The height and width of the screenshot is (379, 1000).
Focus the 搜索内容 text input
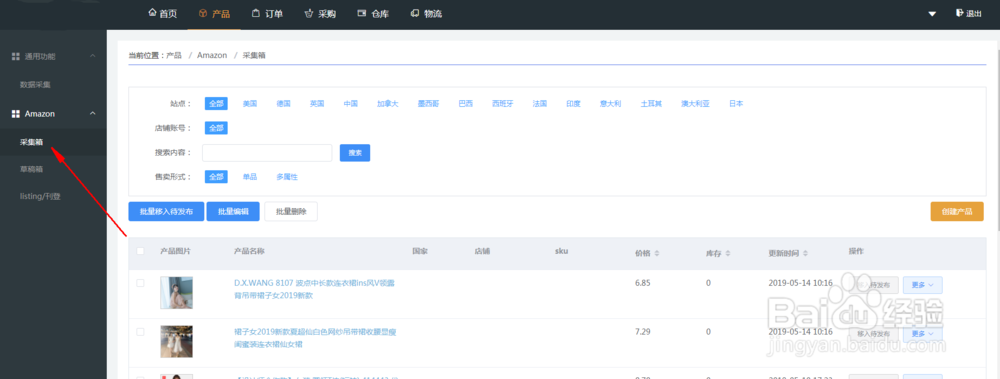(267, 152)
